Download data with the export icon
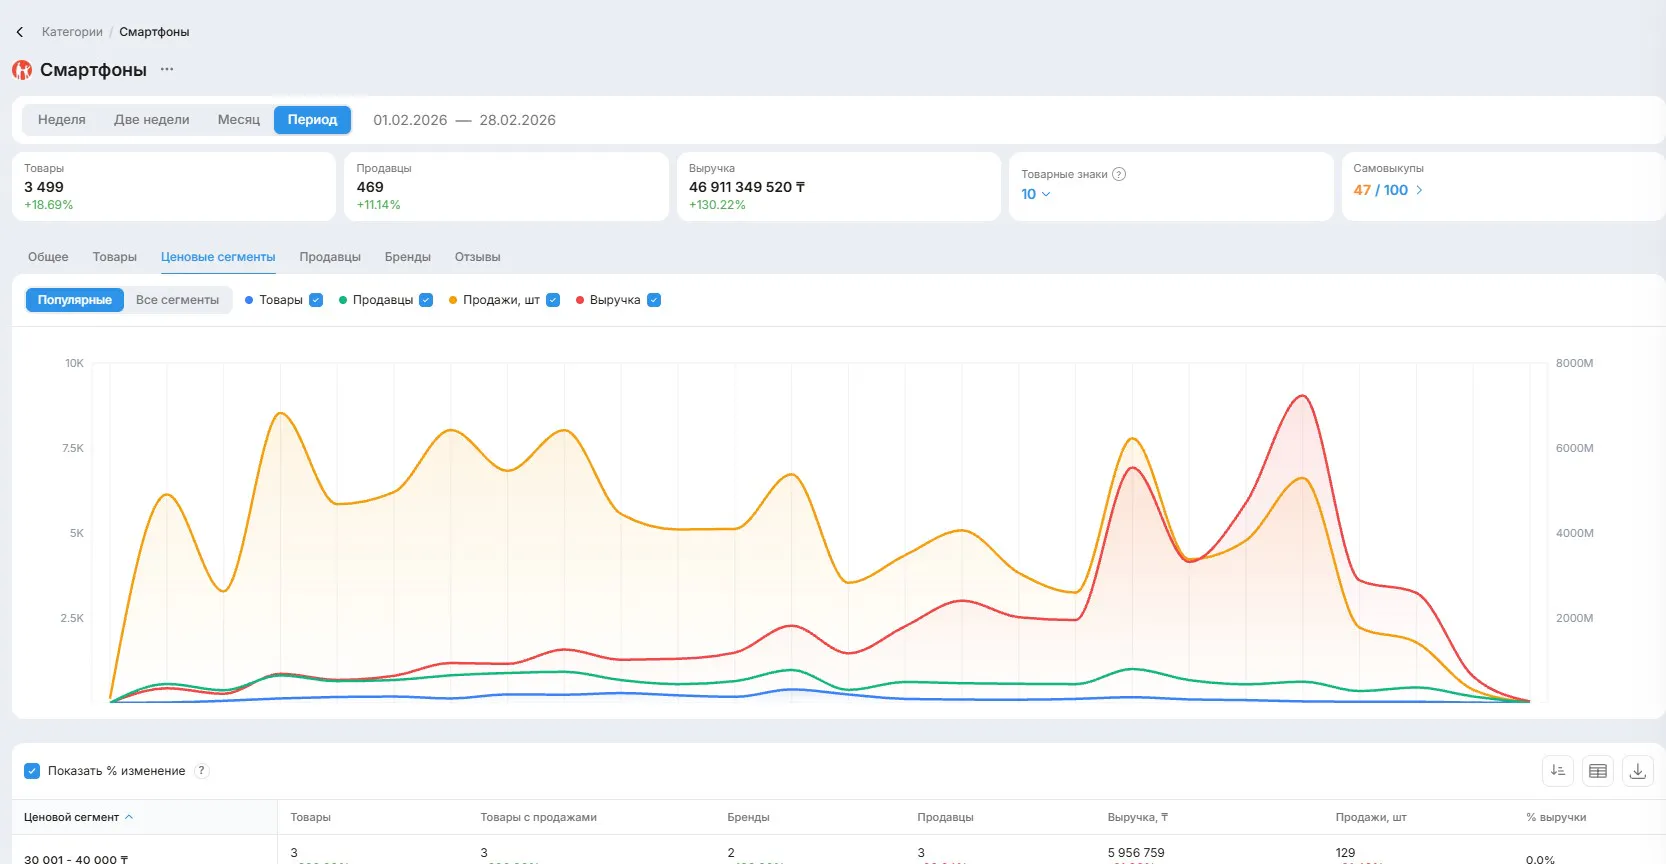 1638,771
